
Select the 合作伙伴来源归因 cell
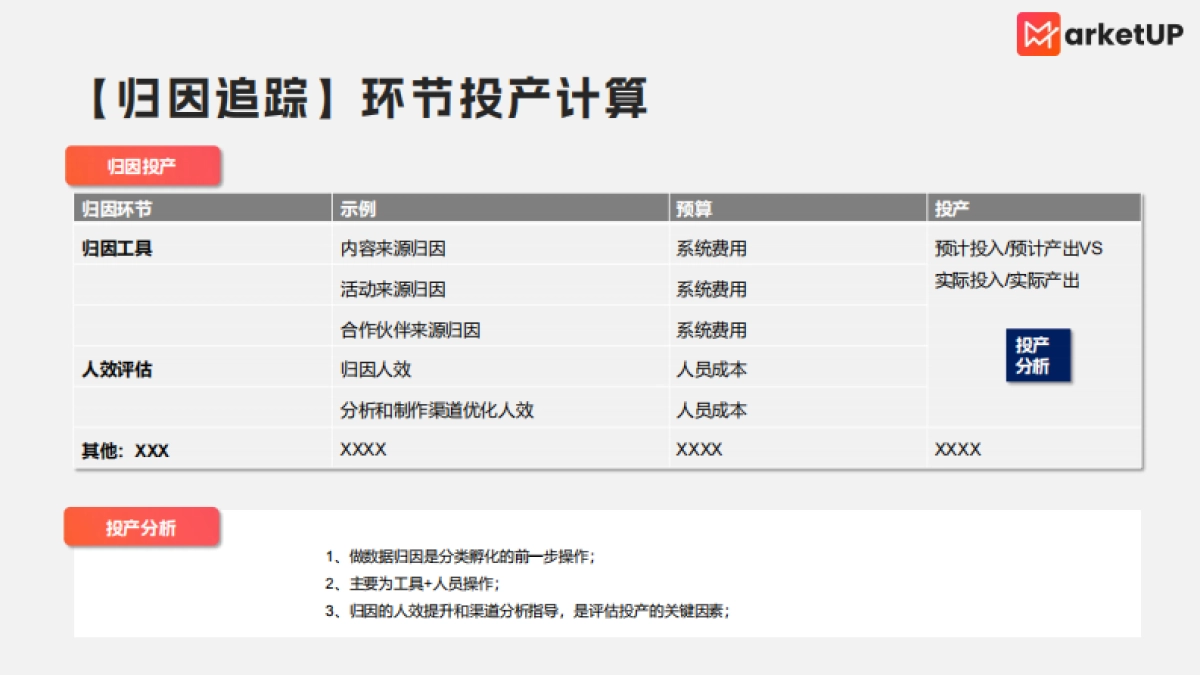410,329
